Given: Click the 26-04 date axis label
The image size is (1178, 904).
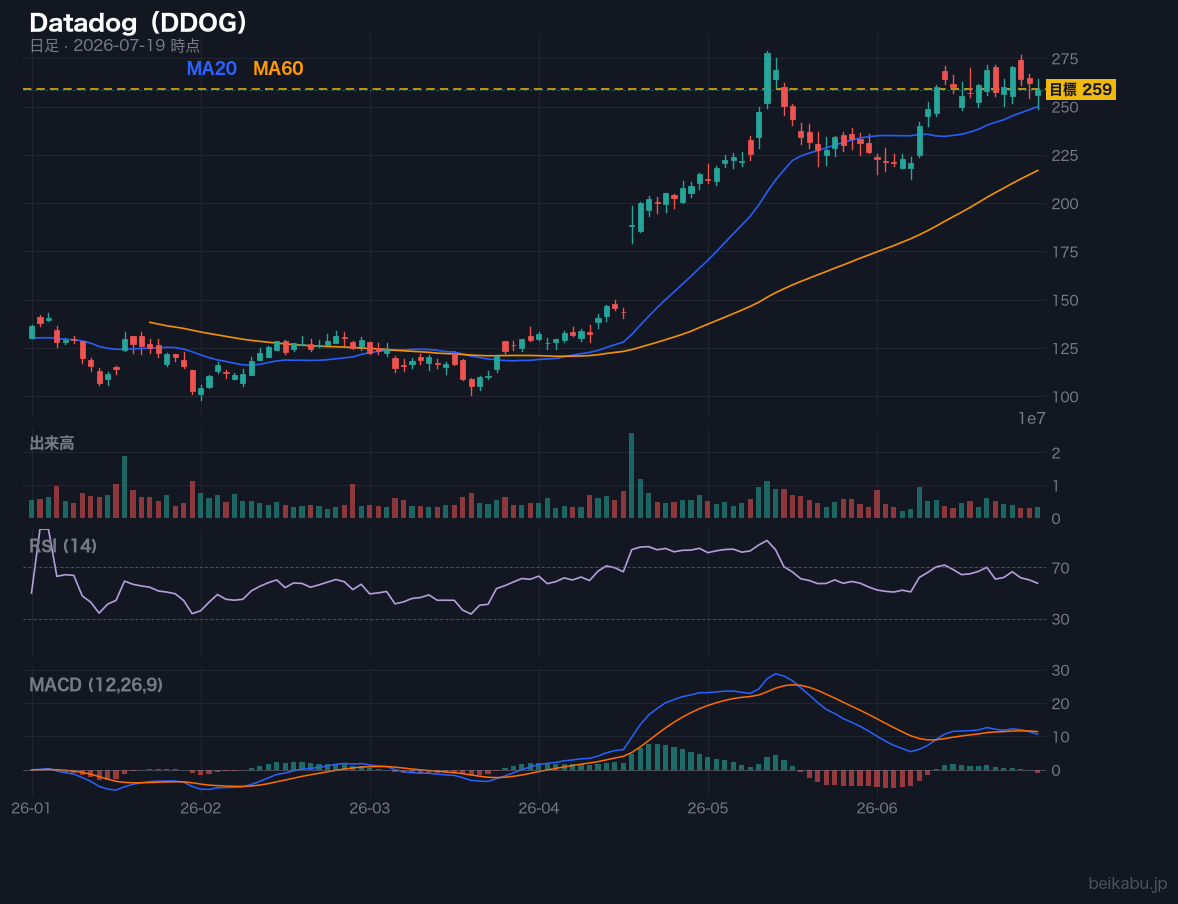Looking at the screenshot, I should click(539, 808).
